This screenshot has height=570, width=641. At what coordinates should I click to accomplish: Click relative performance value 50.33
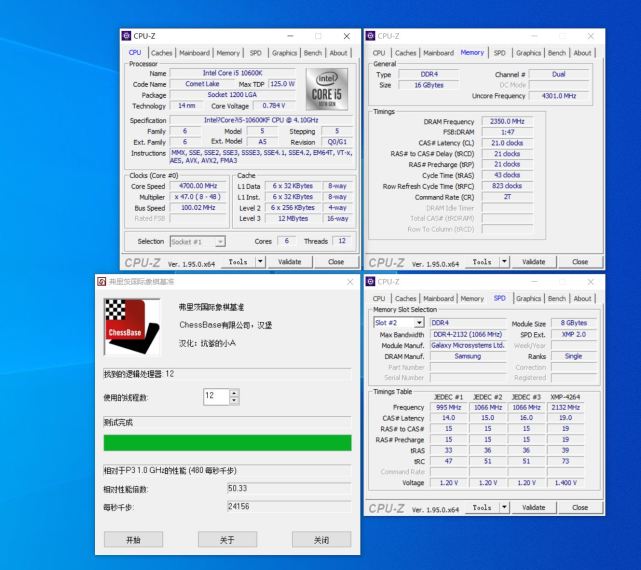pos(289,488)
